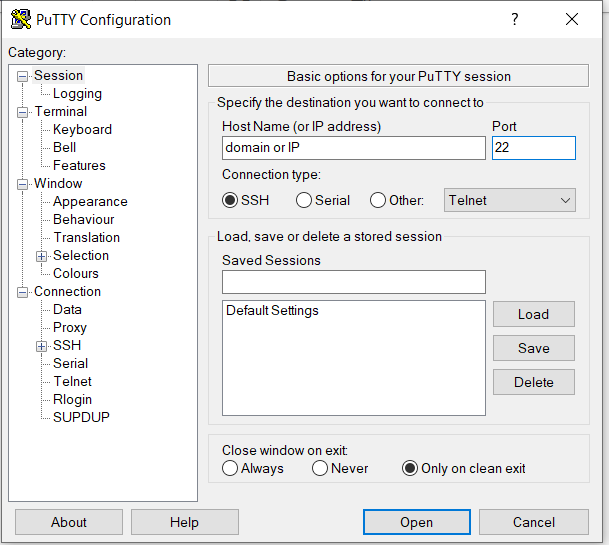This screenshot has height=545, width=609.
Task: Expand the SSH tree node
Action: (42, 346)
